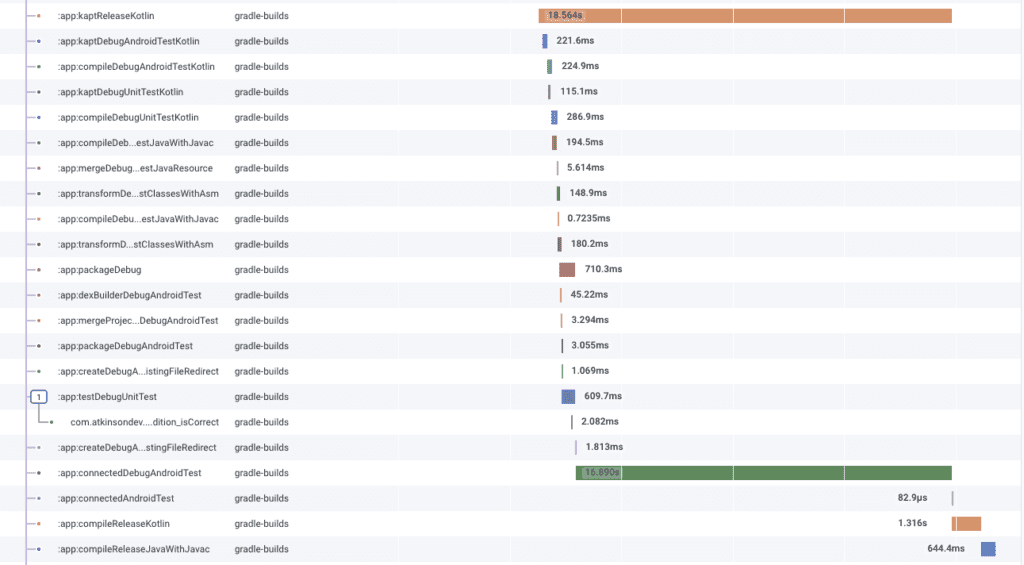Click the brown :app:packageDebug 710.3ms span bar
1024x565 pixels.
[x=567, y=270]
